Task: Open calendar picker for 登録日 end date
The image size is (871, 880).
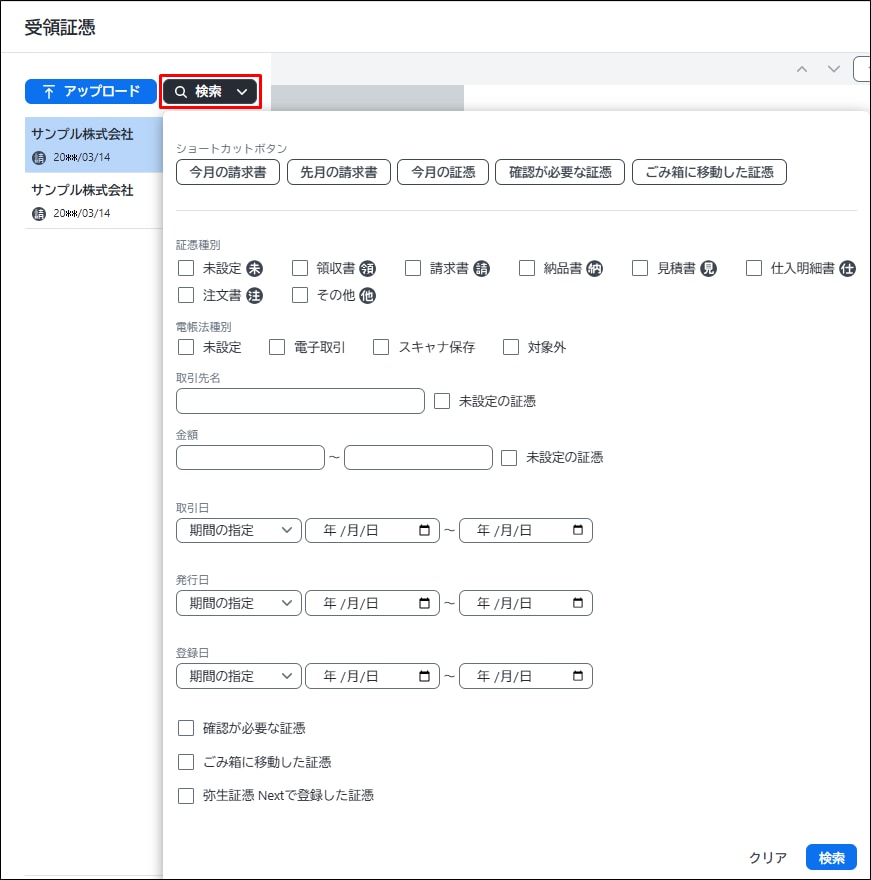Action: 578,676
